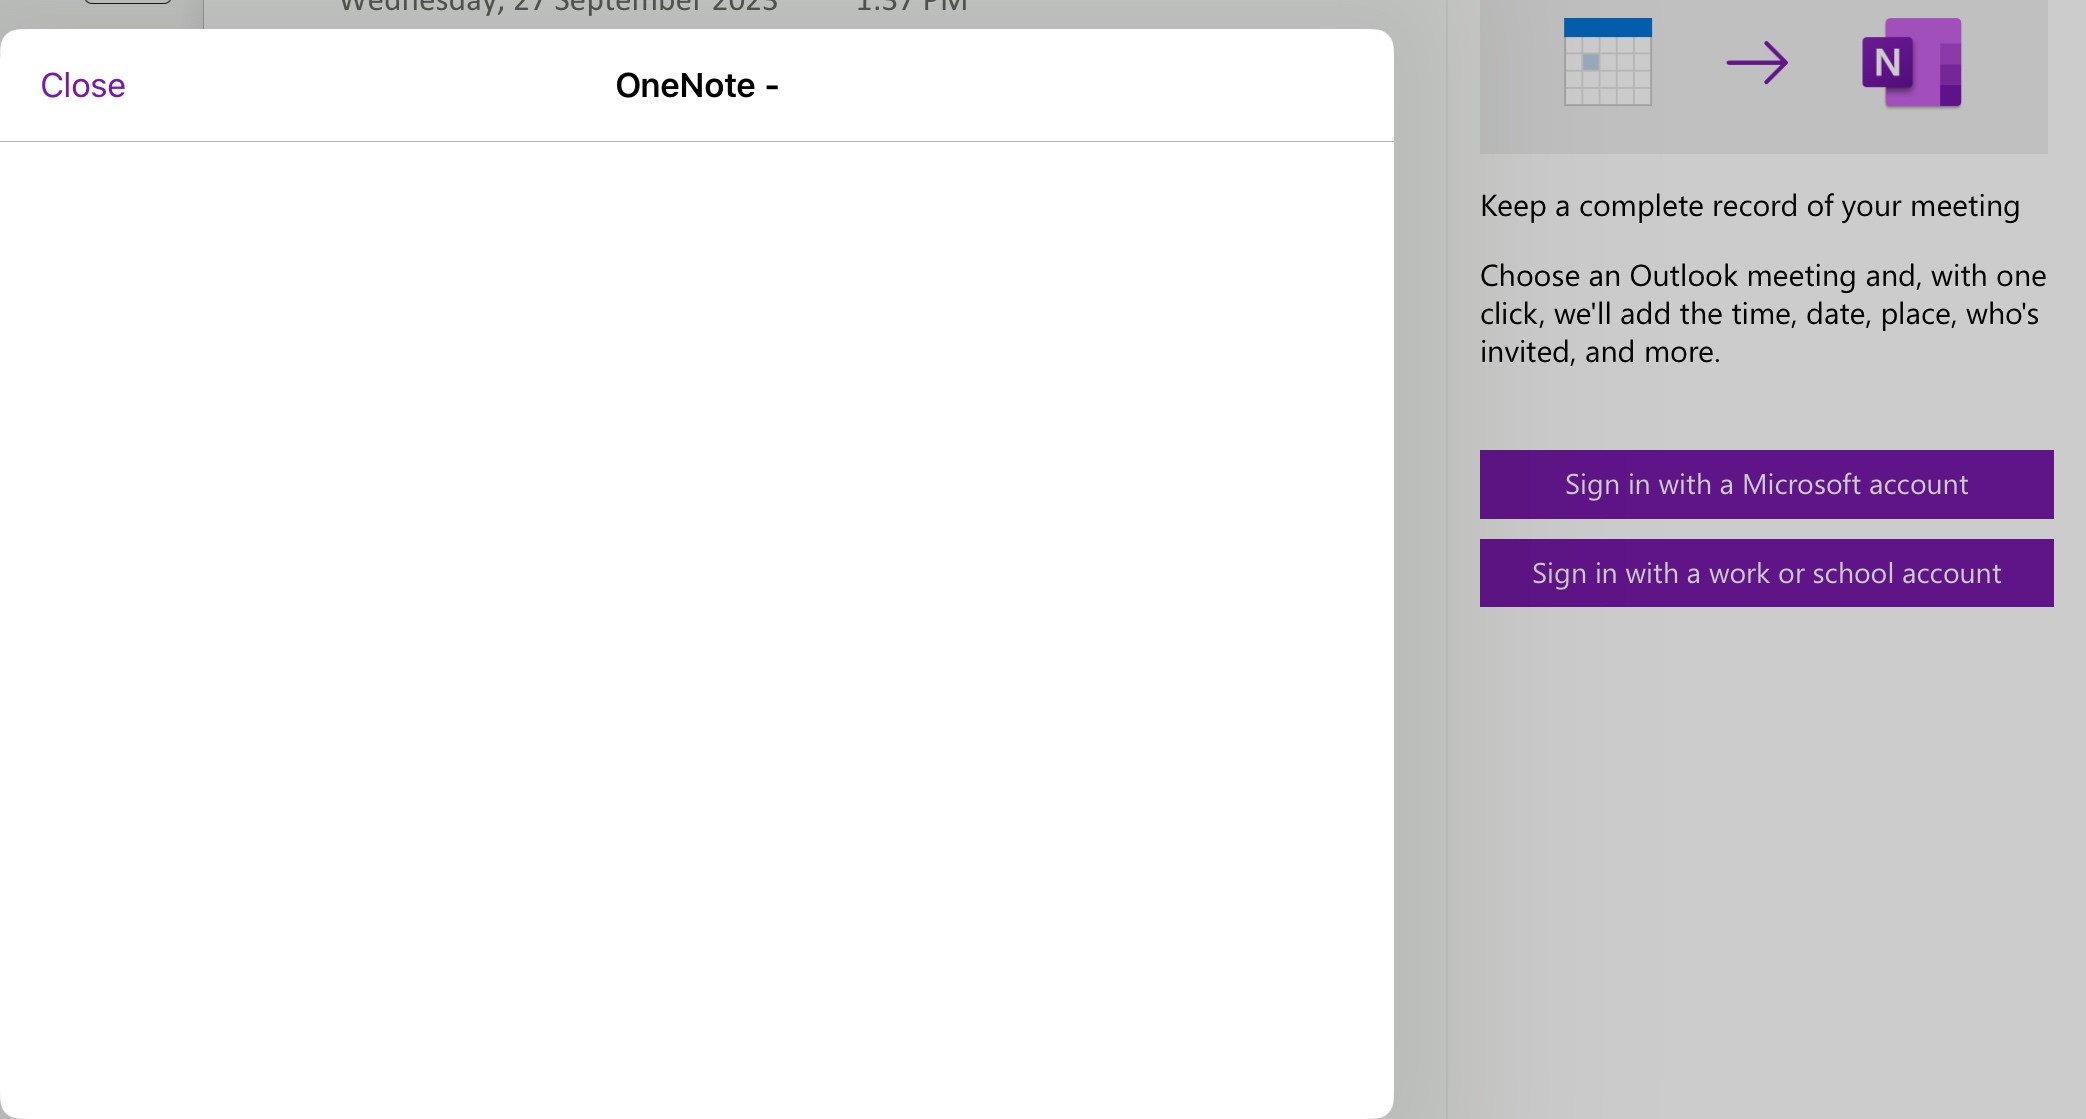Click 'Keep a complete record of your meeting' heading

click(1749, 204)
